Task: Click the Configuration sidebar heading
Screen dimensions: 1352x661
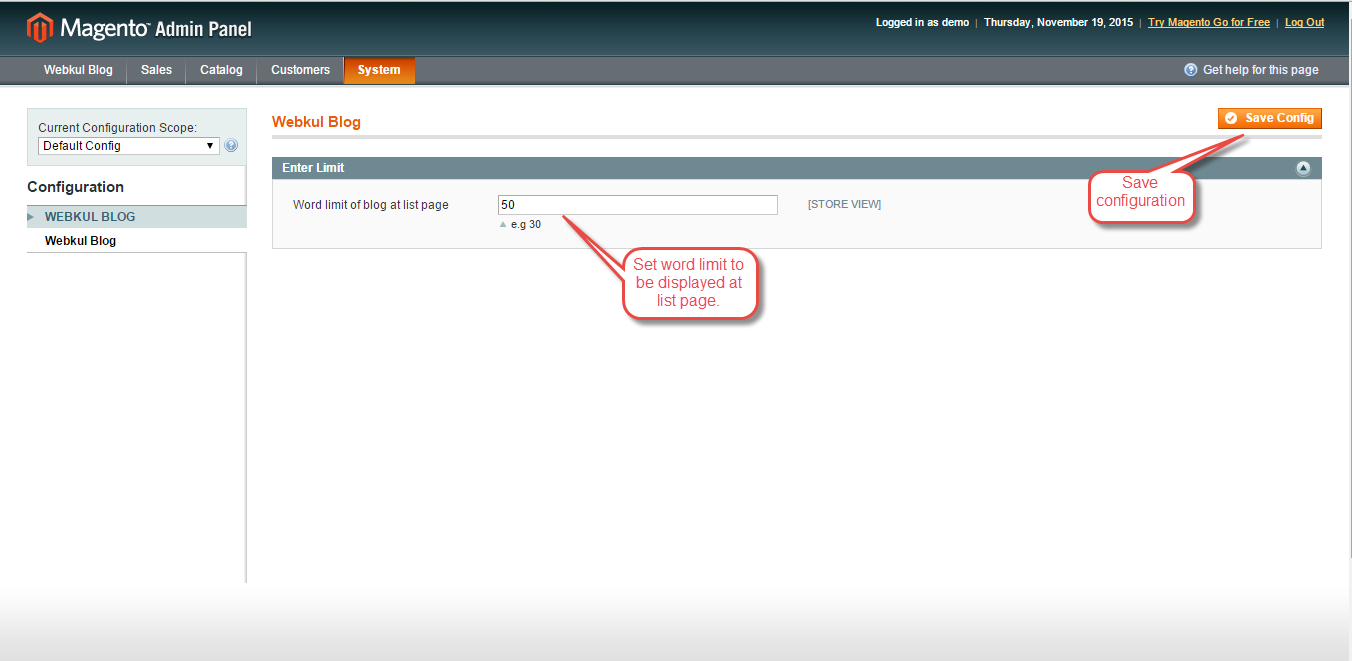Action: point(75,187)
